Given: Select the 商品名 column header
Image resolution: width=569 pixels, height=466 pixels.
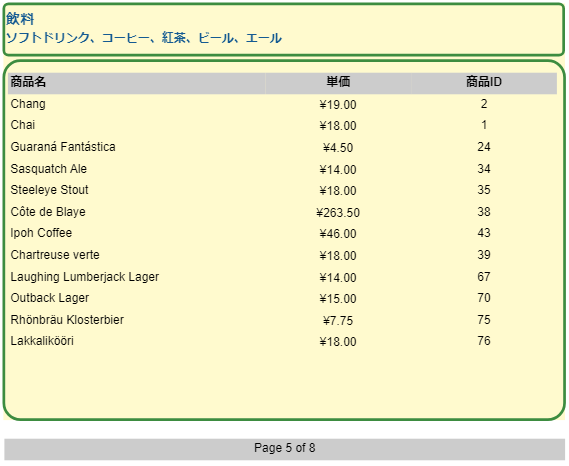Looking at the screenshot, I should pyautogui.click(x=28, y=82).
